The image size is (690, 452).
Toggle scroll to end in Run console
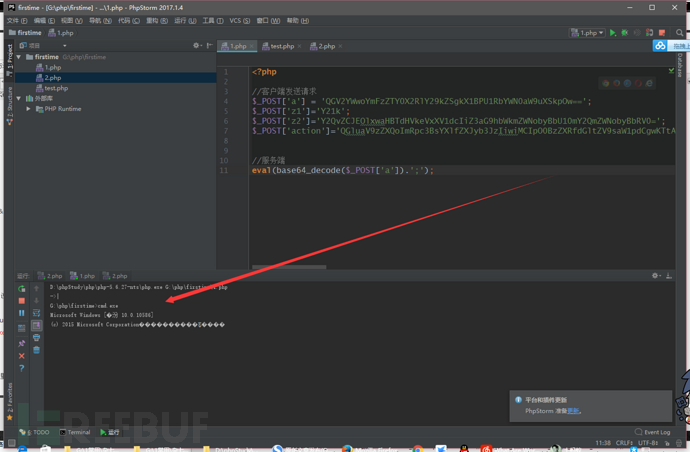[37, 326]
